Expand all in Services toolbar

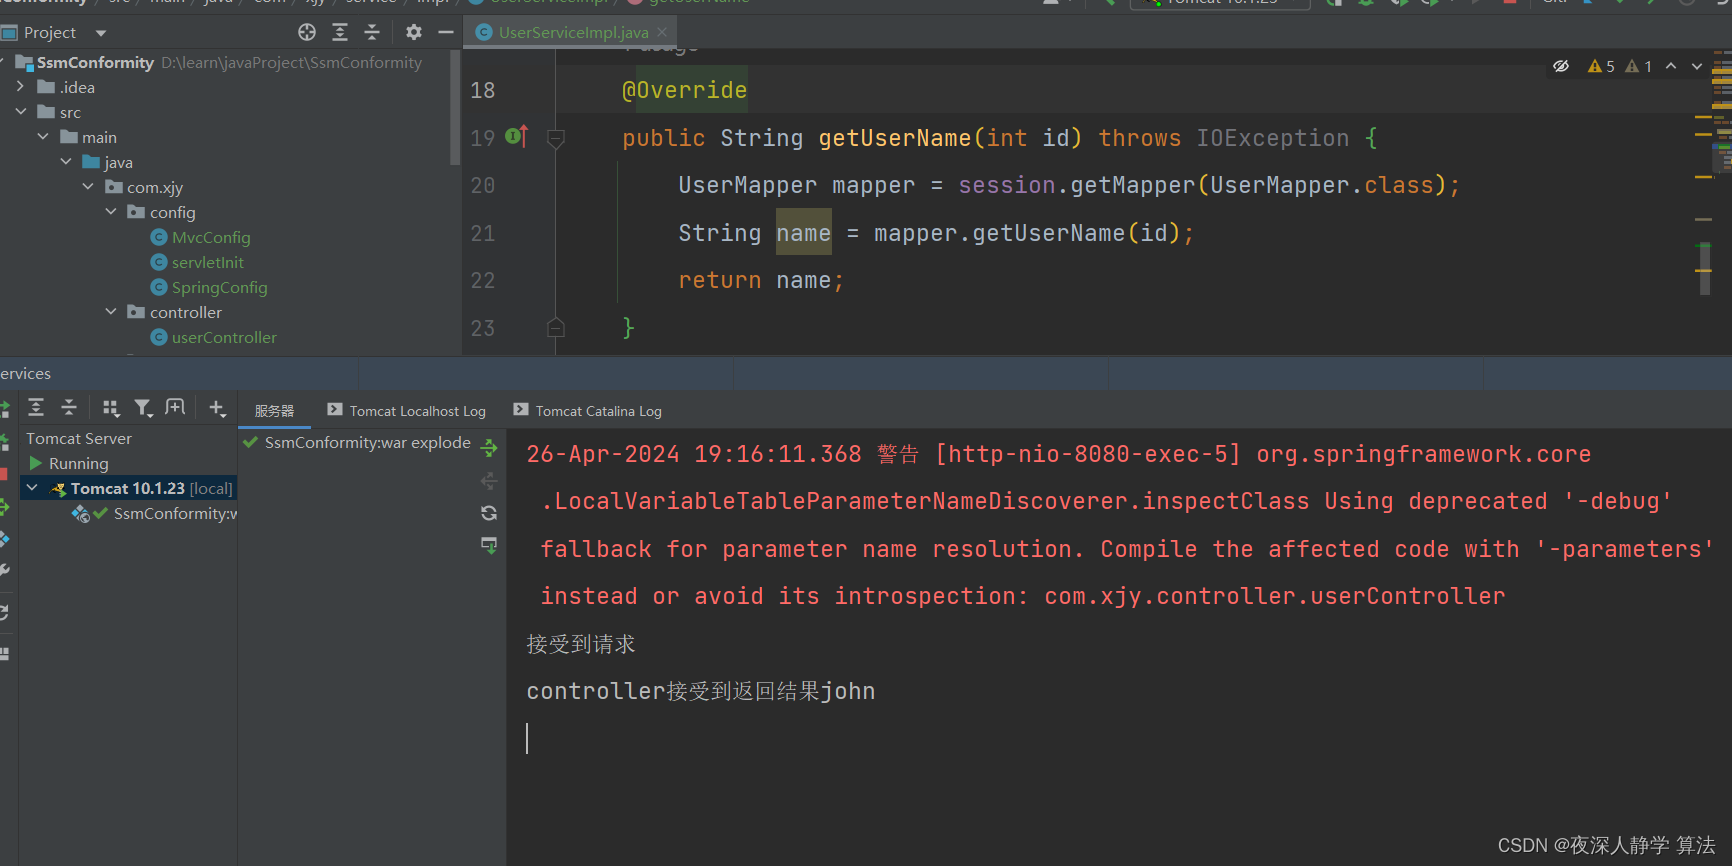(x=36, y=407)
